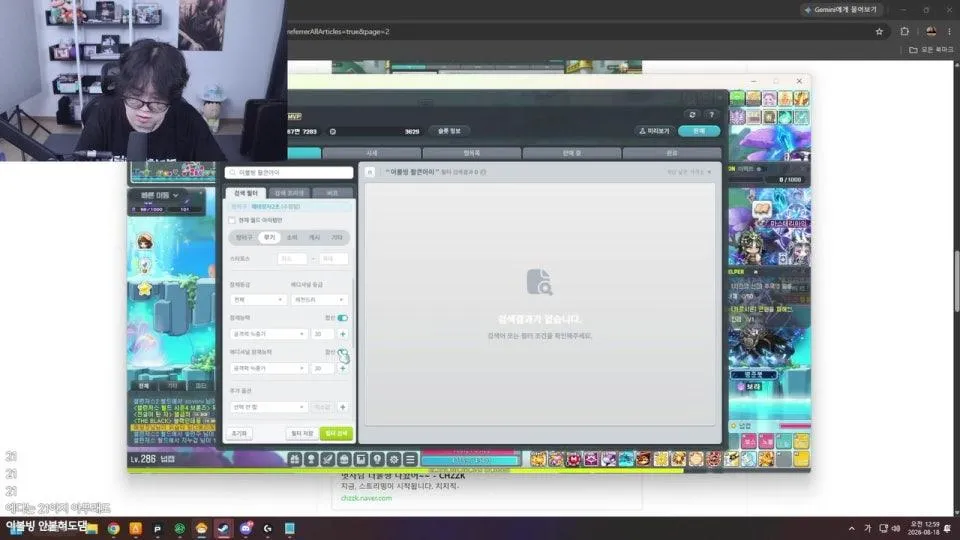Open Discord from the taskbar

tap(246, 528)
